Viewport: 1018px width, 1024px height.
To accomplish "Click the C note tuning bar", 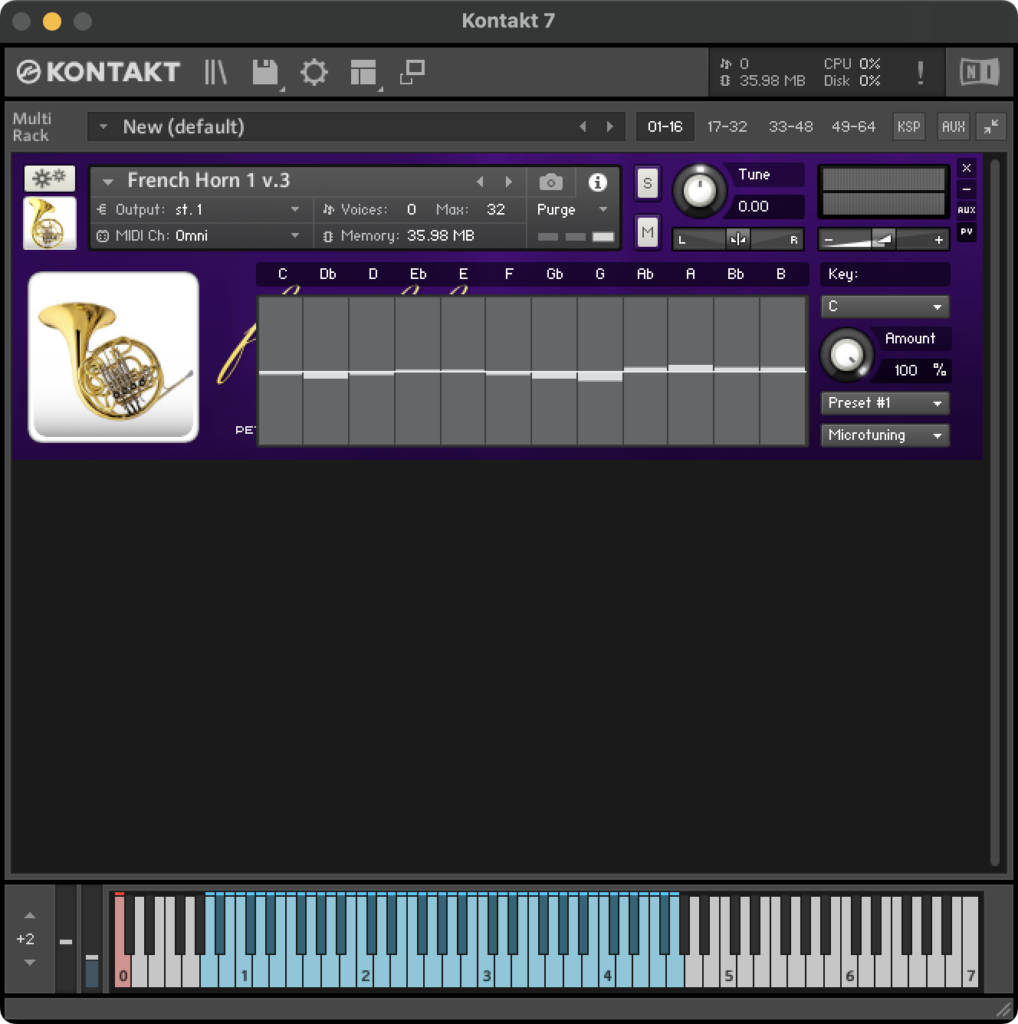I will [x=281, y=371].
